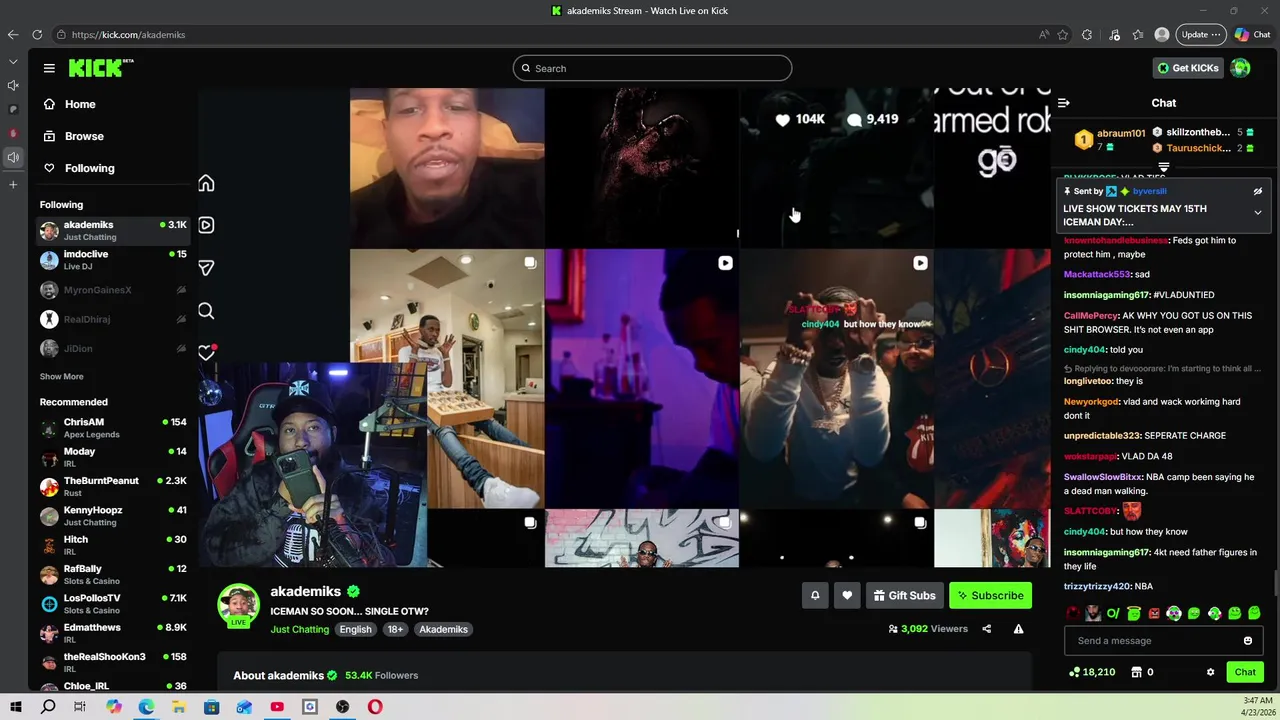Image resolution: width=1280 pixels, height=720 pixels.
Task: Insert the green halo angel emote
Action: click(1133, 613)
